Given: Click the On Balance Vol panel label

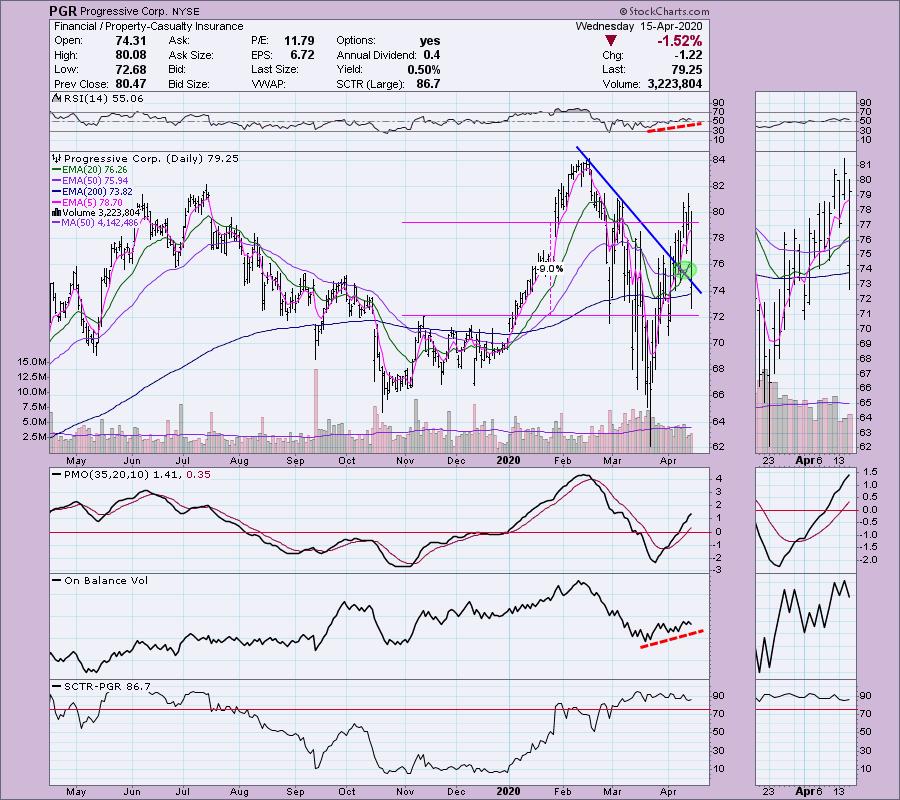Looking at the screenshot, I should [x=106, y=581].
